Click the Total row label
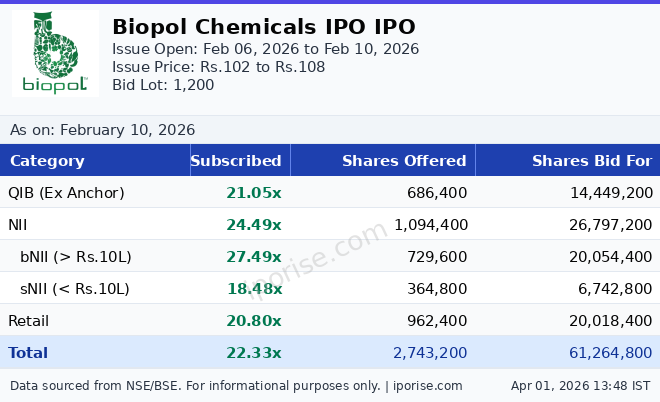This screenshot has height=402, width=660. pyautogui.click(x=28, y=353)
